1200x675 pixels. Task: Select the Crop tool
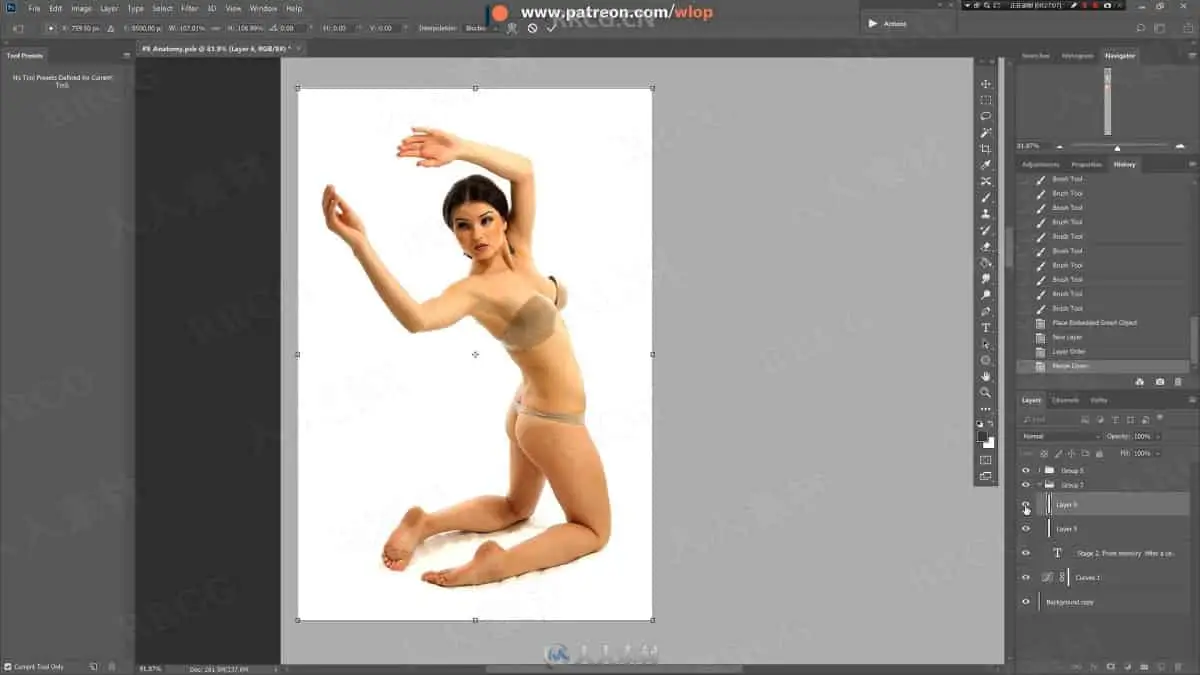point(986,149)
